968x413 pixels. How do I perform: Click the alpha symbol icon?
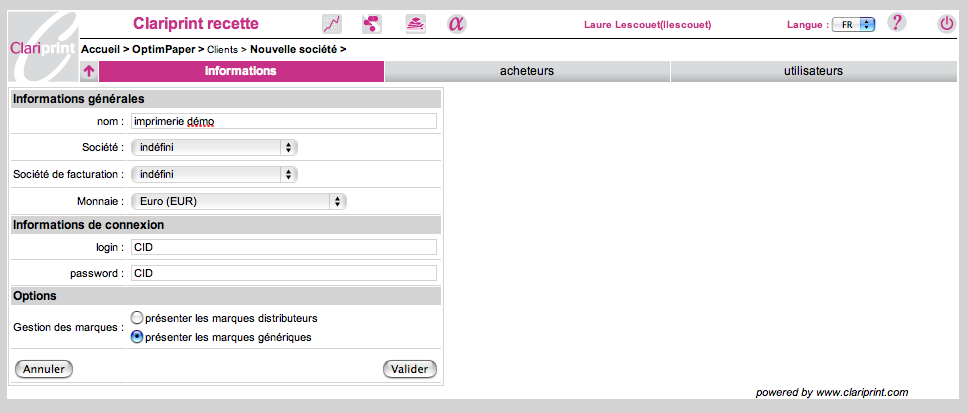coord(456,24)
